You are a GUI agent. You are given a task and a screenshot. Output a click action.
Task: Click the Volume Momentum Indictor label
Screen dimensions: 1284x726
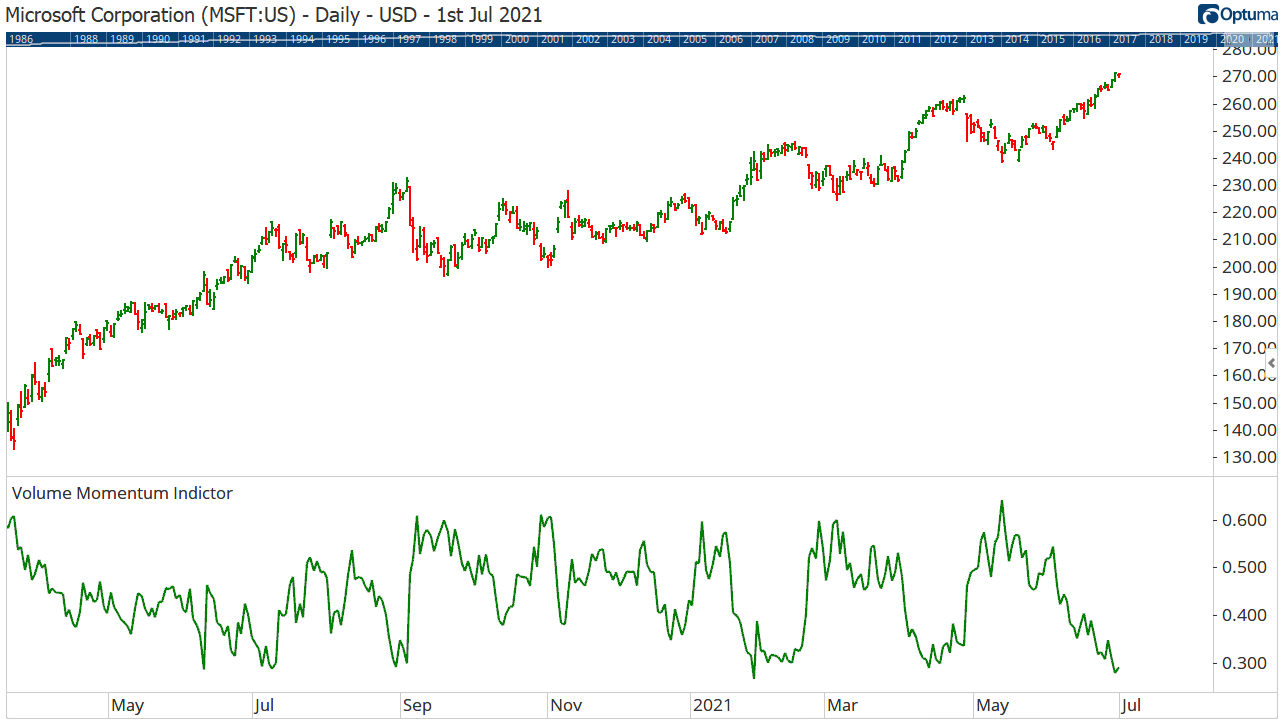click(122, 493)
